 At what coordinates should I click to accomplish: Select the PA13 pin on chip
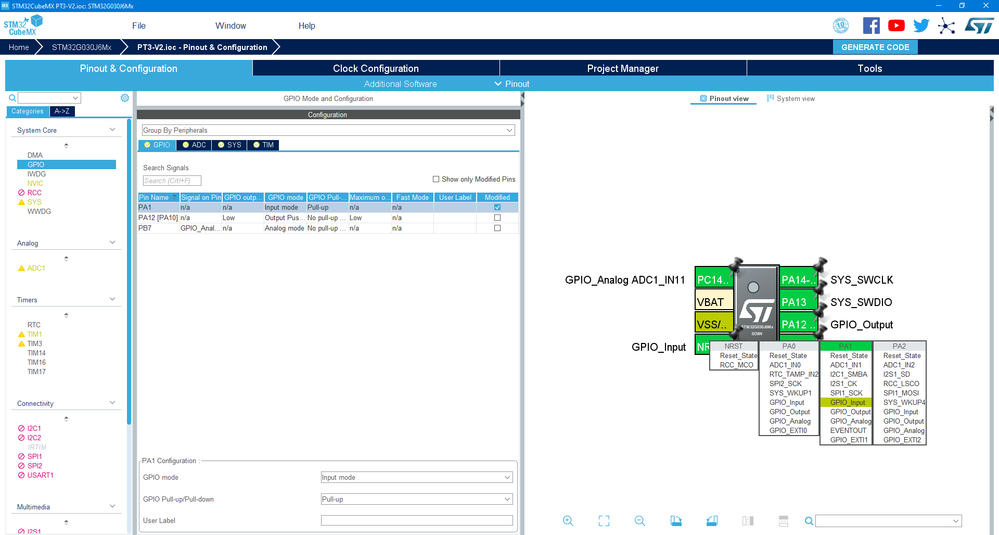(x=798, y=302)
